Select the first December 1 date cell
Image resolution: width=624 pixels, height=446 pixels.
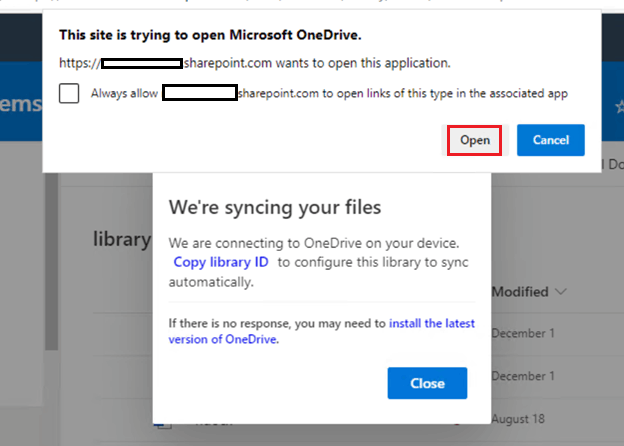(x=523, y=333)
